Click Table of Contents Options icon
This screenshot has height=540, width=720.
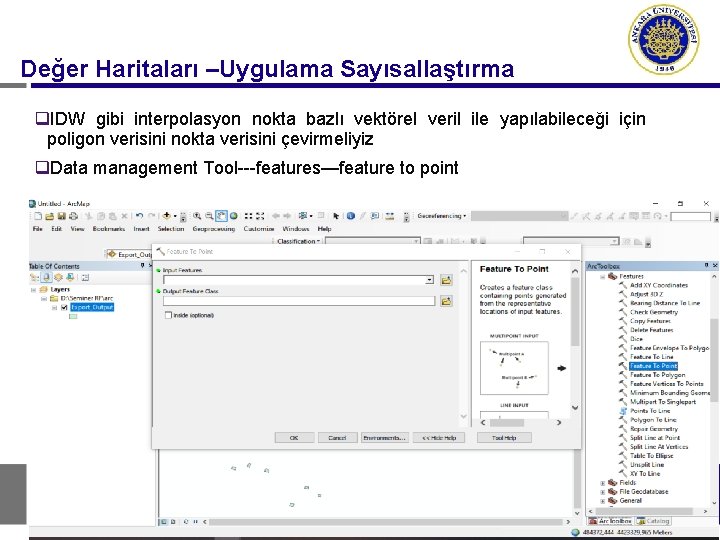click(x=85, y=277)
